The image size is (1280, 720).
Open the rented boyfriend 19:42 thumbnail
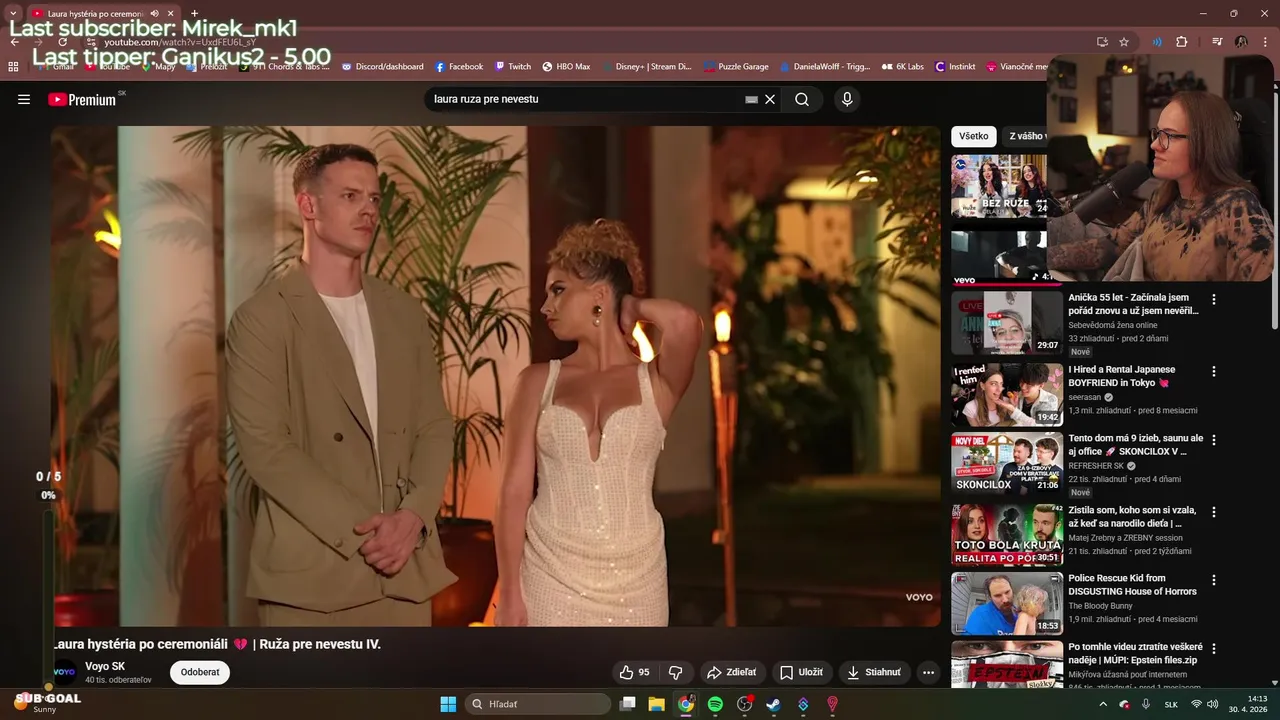click(1007, 394)
